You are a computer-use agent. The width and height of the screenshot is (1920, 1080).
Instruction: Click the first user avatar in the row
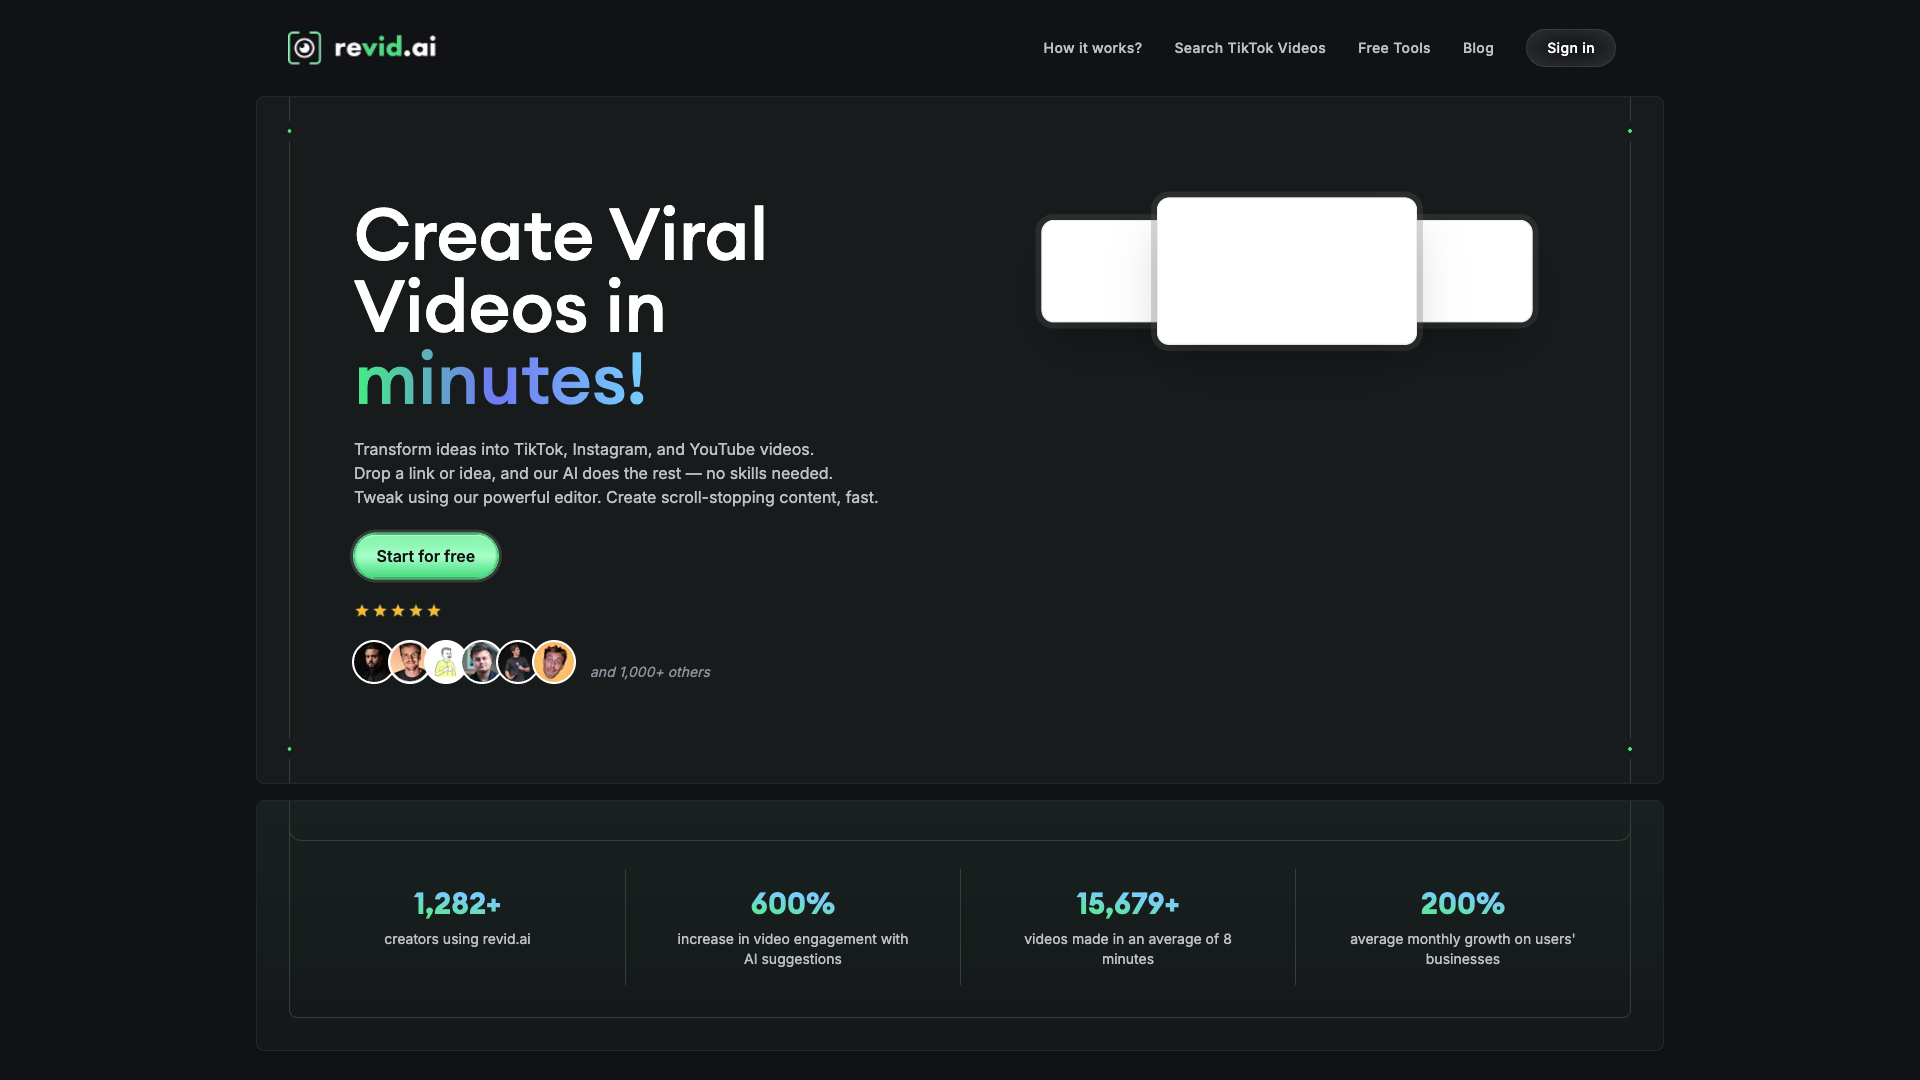click(x=373, y=662)
